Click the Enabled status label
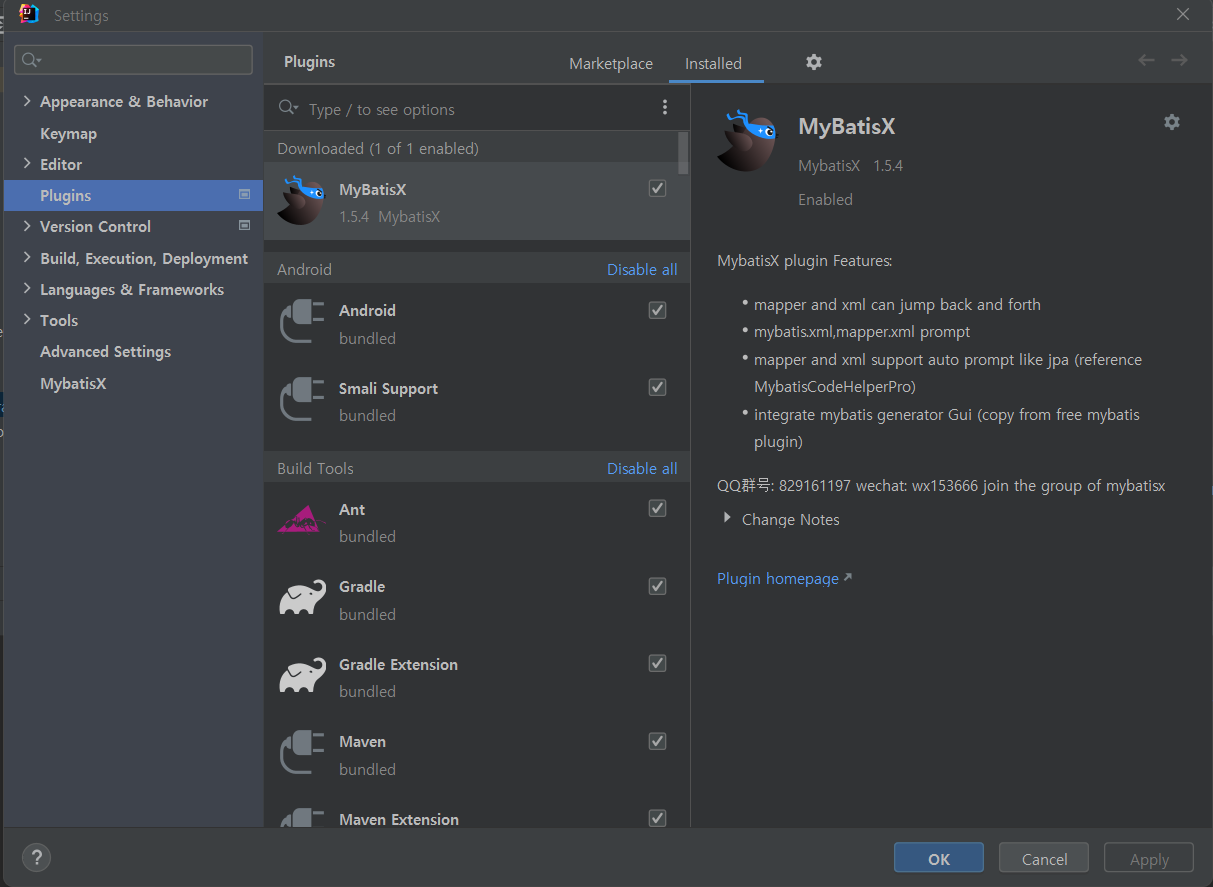Image resolution: width=1213 pixels, height=887 pixels. click(825, 199)
